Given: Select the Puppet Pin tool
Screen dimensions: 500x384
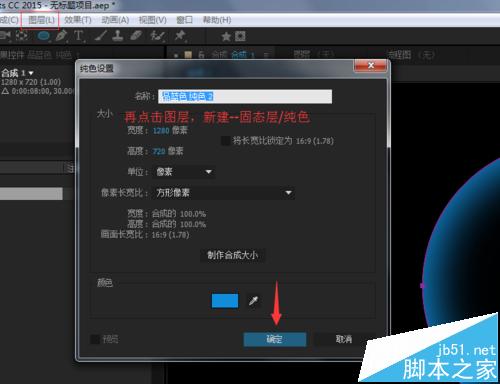Looking at the screenshot, I should [180, 35].
